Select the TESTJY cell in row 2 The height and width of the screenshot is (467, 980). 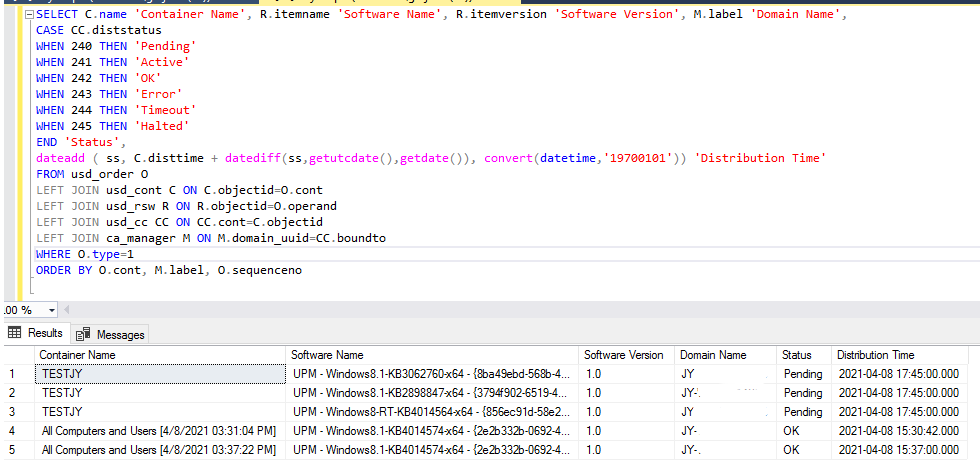click(62, 393)
